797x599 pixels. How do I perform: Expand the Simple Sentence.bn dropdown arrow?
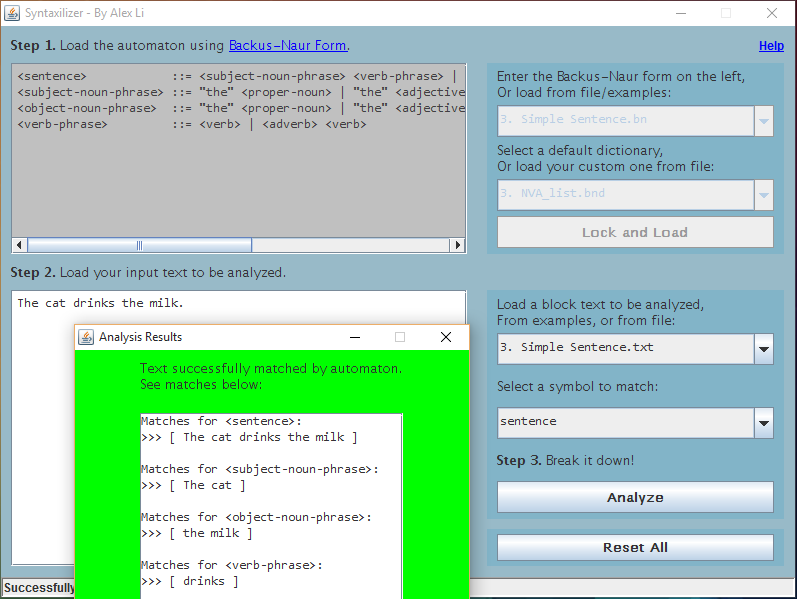[x=763, y=121]
